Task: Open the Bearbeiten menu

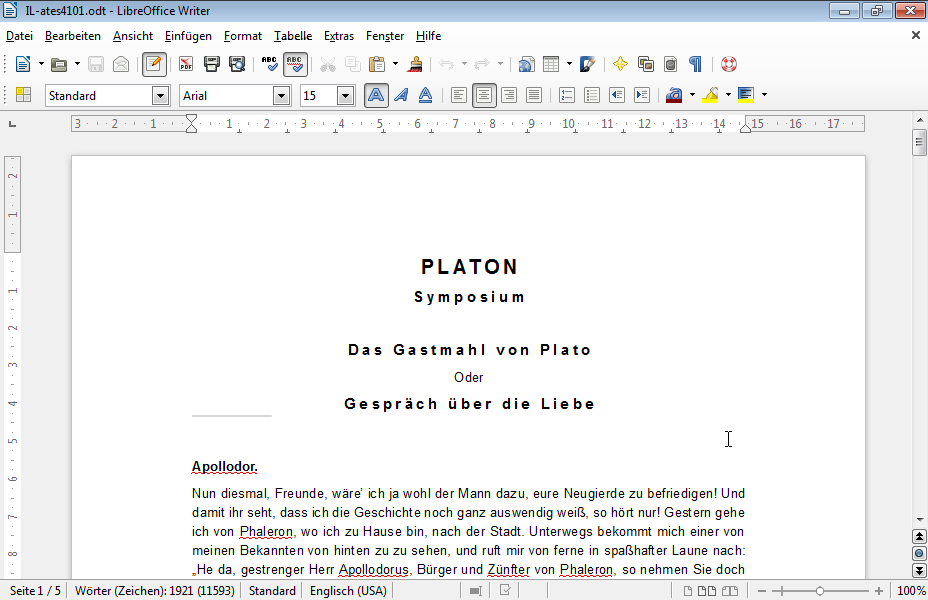Action: point(73,36)
